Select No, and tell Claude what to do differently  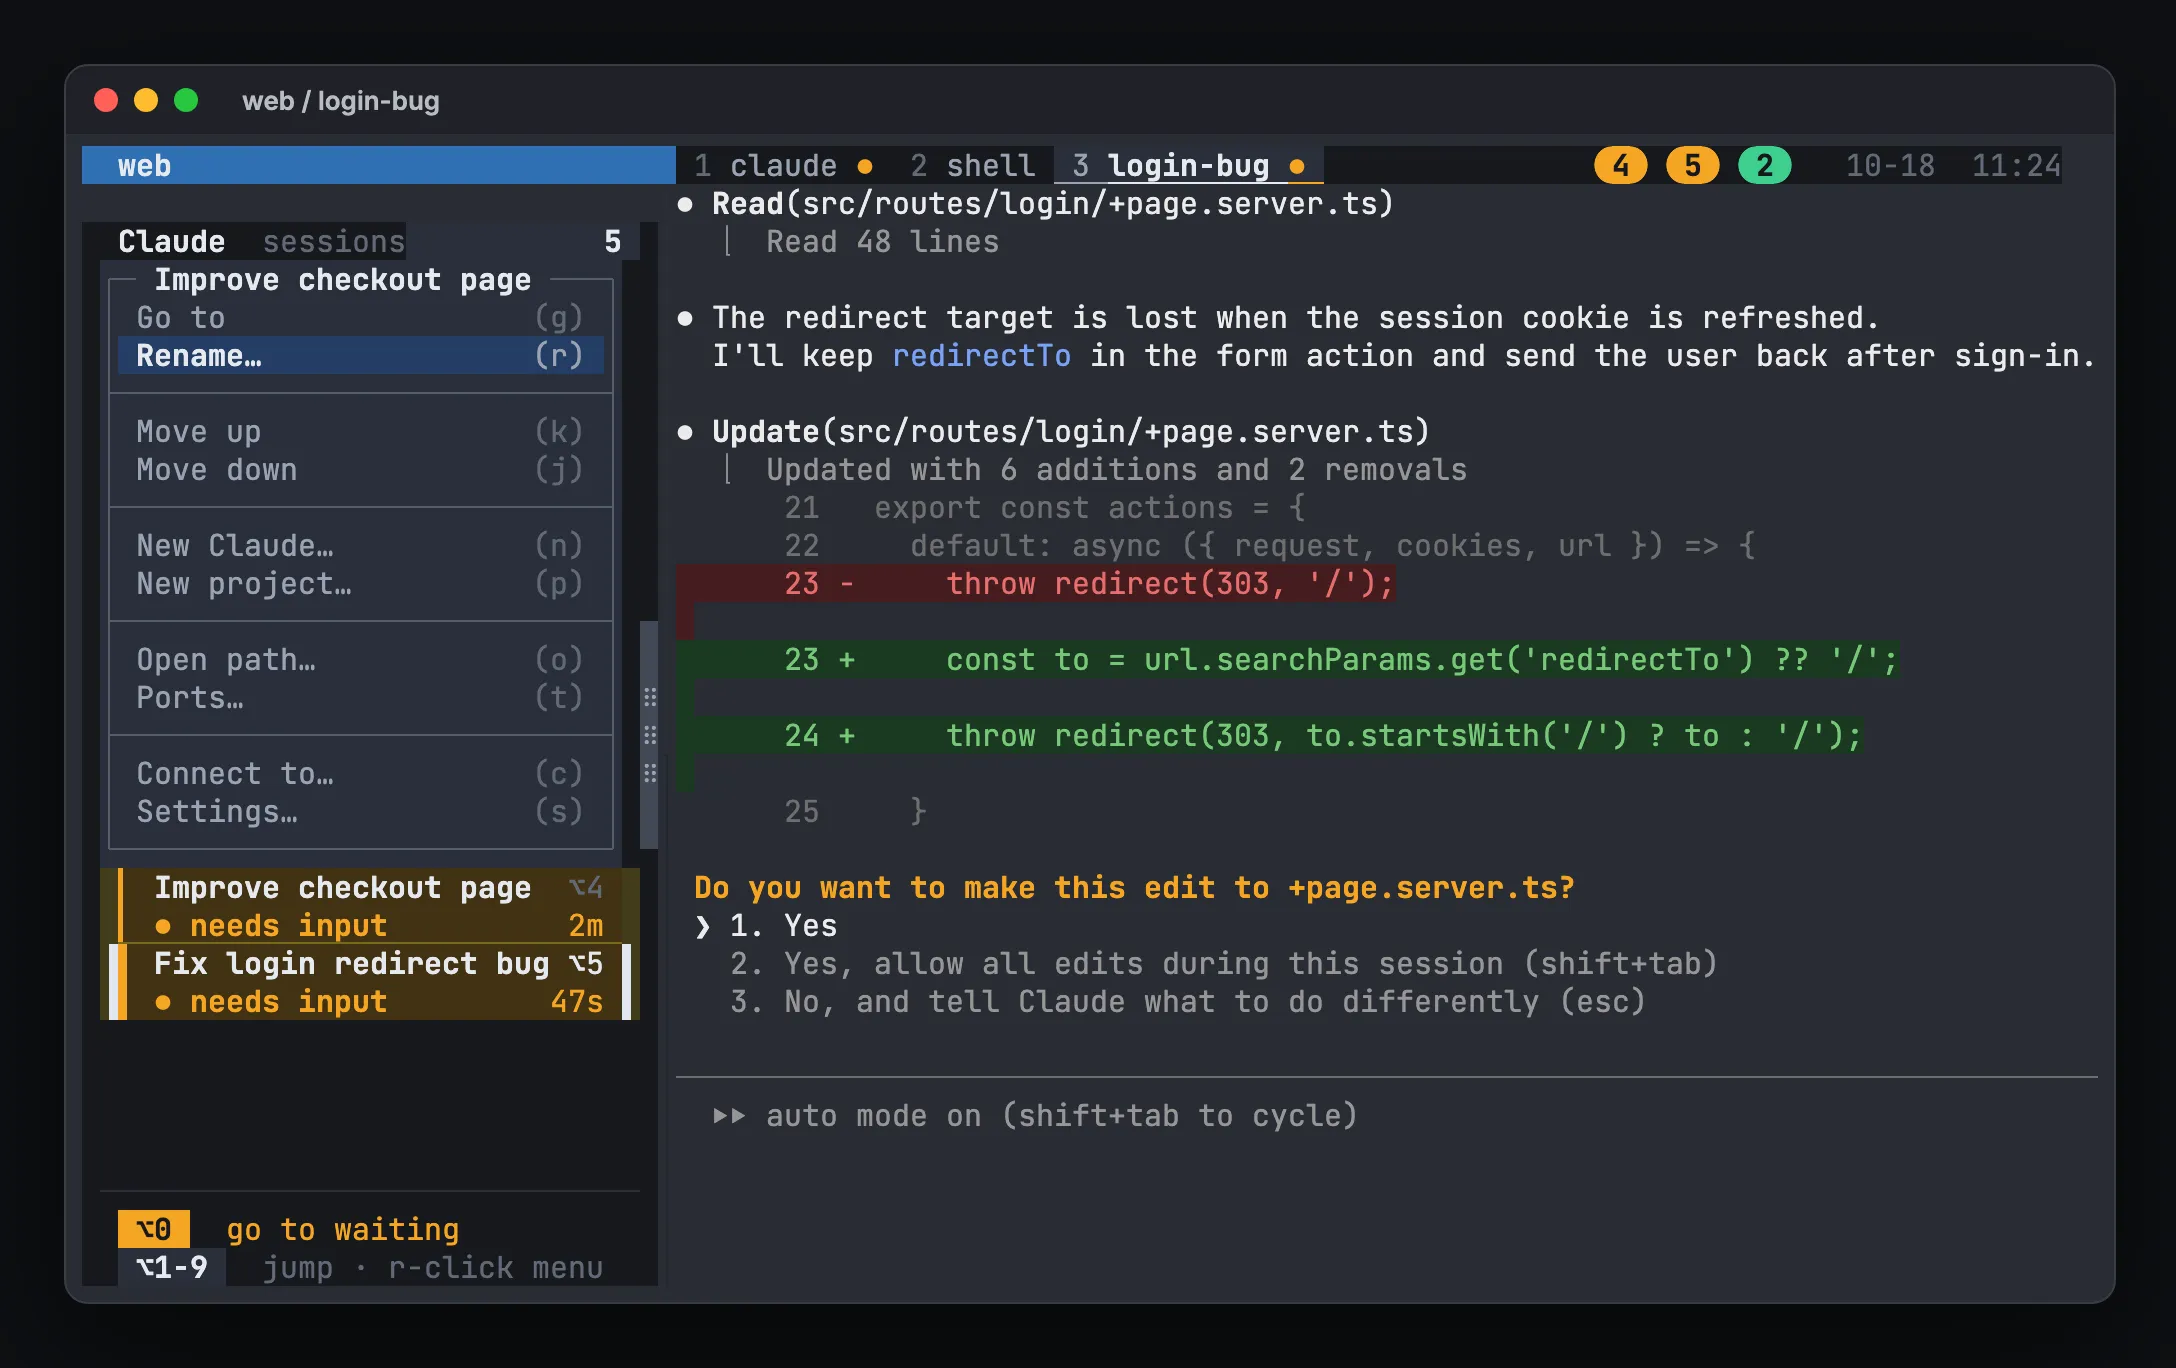1187,1001
